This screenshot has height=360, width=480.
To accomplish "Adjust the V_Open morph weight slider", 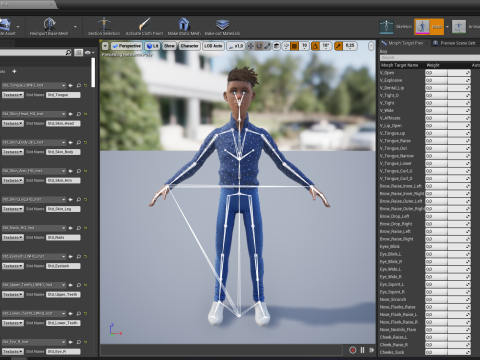I will pyautogui.click(x=448, y=73).
